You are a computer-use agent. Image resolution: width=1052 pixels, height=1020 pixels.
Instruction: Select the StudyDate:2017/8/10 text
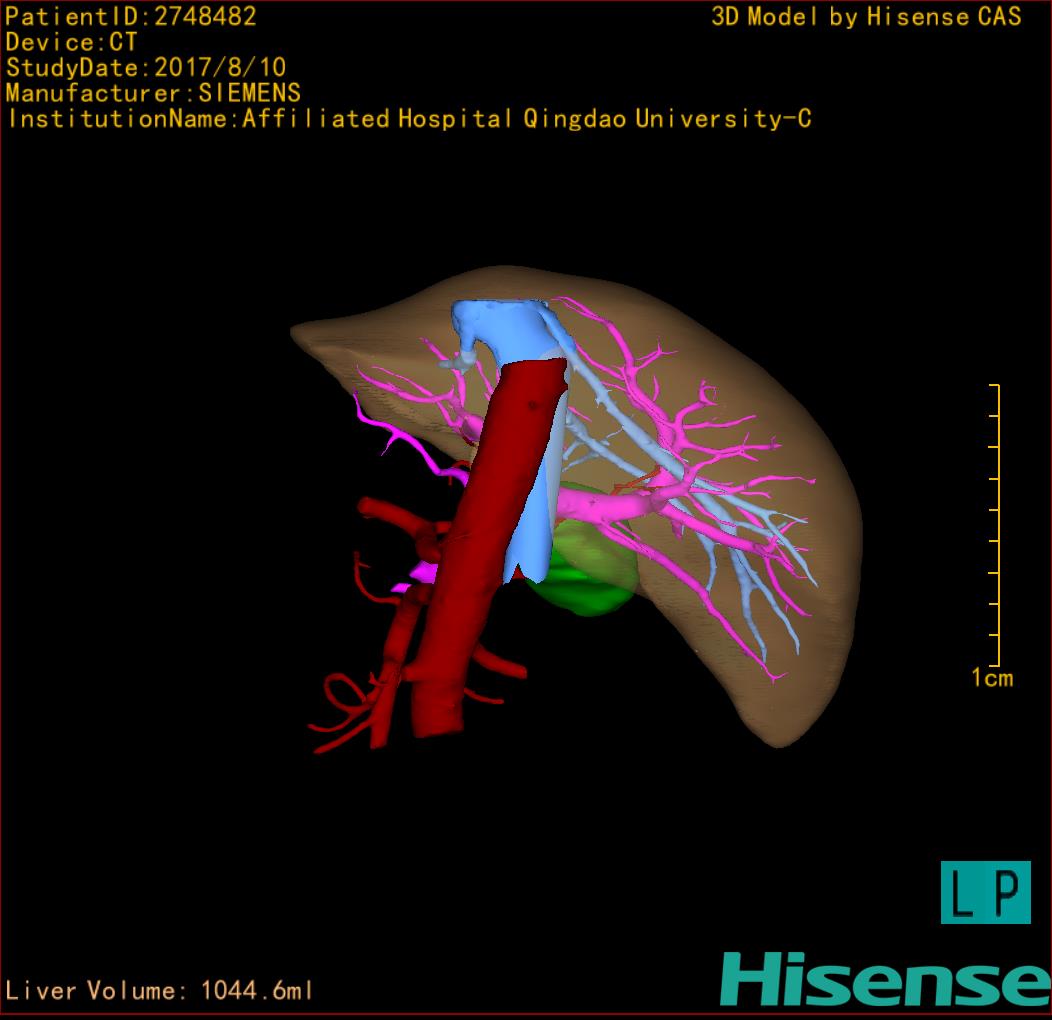click(146, 68)
